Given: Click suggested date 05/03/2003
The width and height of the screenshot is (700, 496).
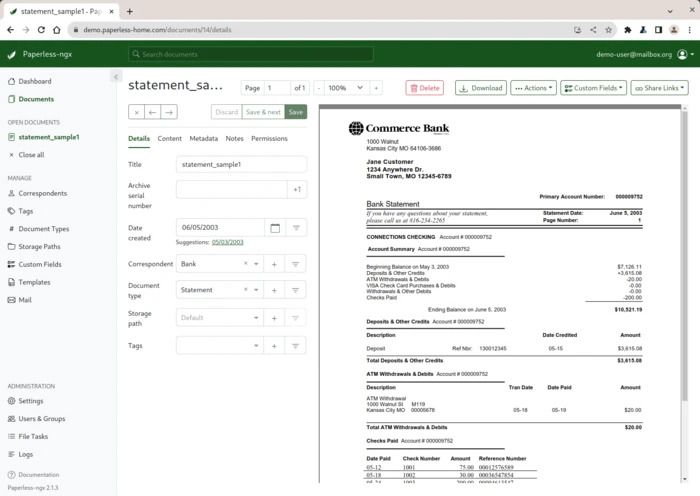Looking at the screenshot, I should (228, 242).
